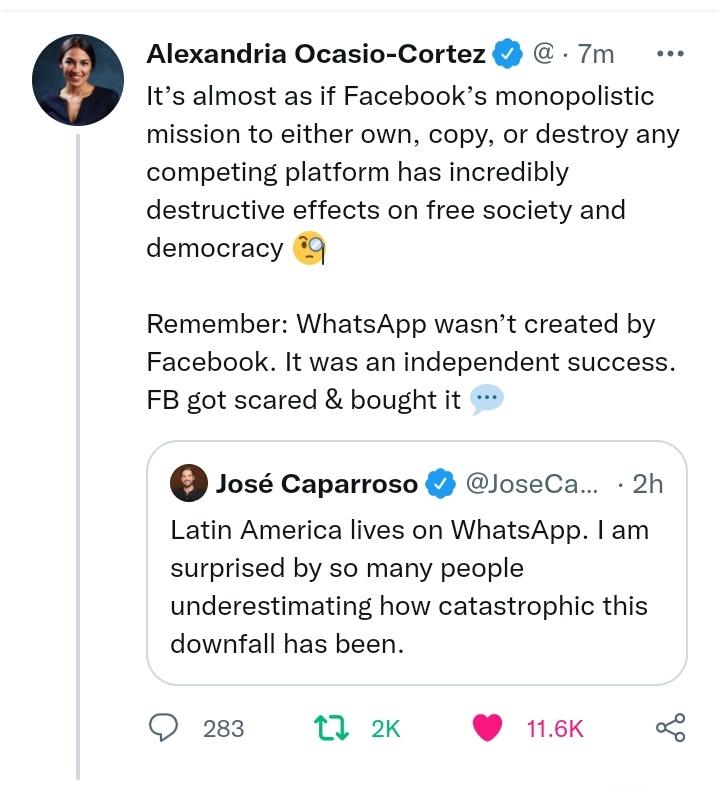Click the share icon below the tweet
Viewport: 720px width, 788px height.
click(x=670, y=728)
